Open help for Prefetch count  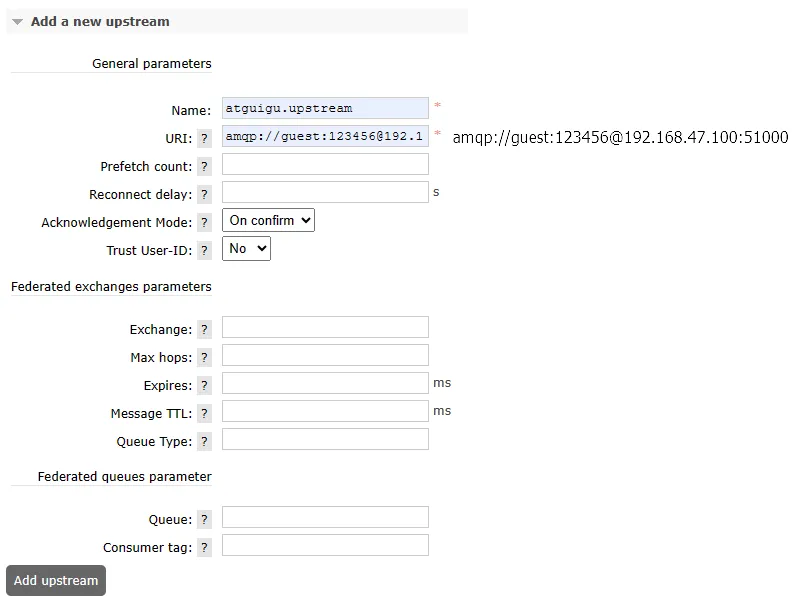click(204, 167)
